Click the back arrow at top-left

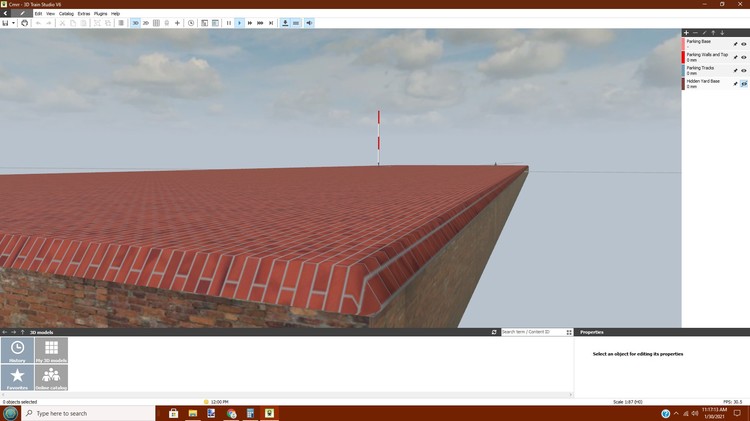(x=5, y=13)
